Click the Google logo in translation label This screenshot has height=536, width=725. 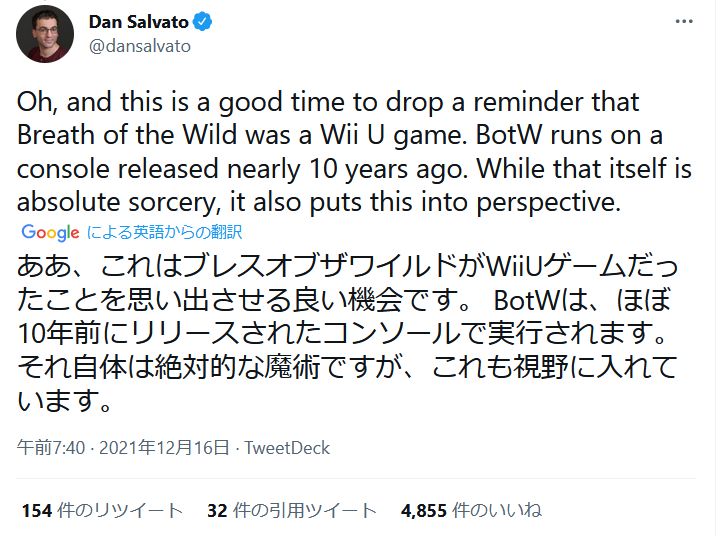click(x=50, y=232)
